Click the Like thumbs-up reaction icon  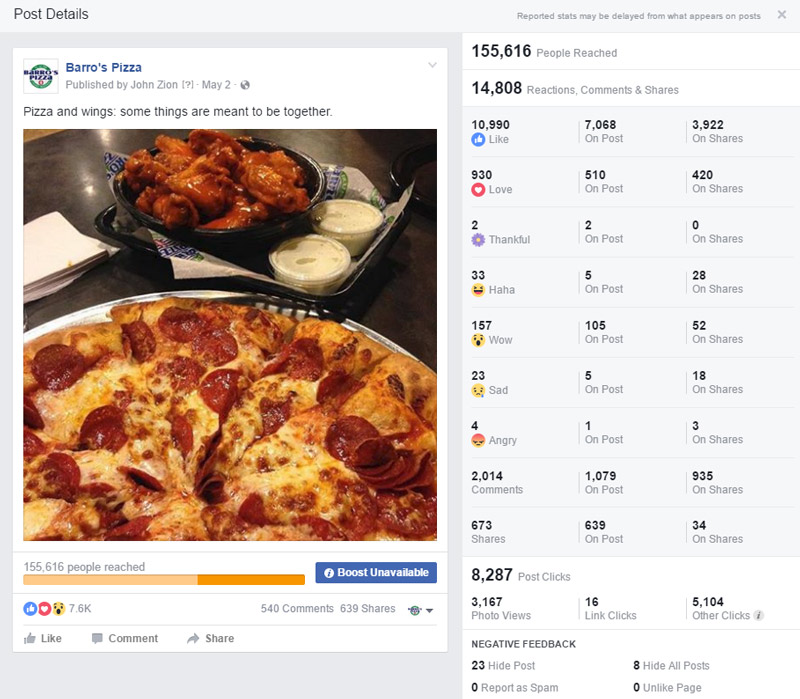click(x=478, y=141)
